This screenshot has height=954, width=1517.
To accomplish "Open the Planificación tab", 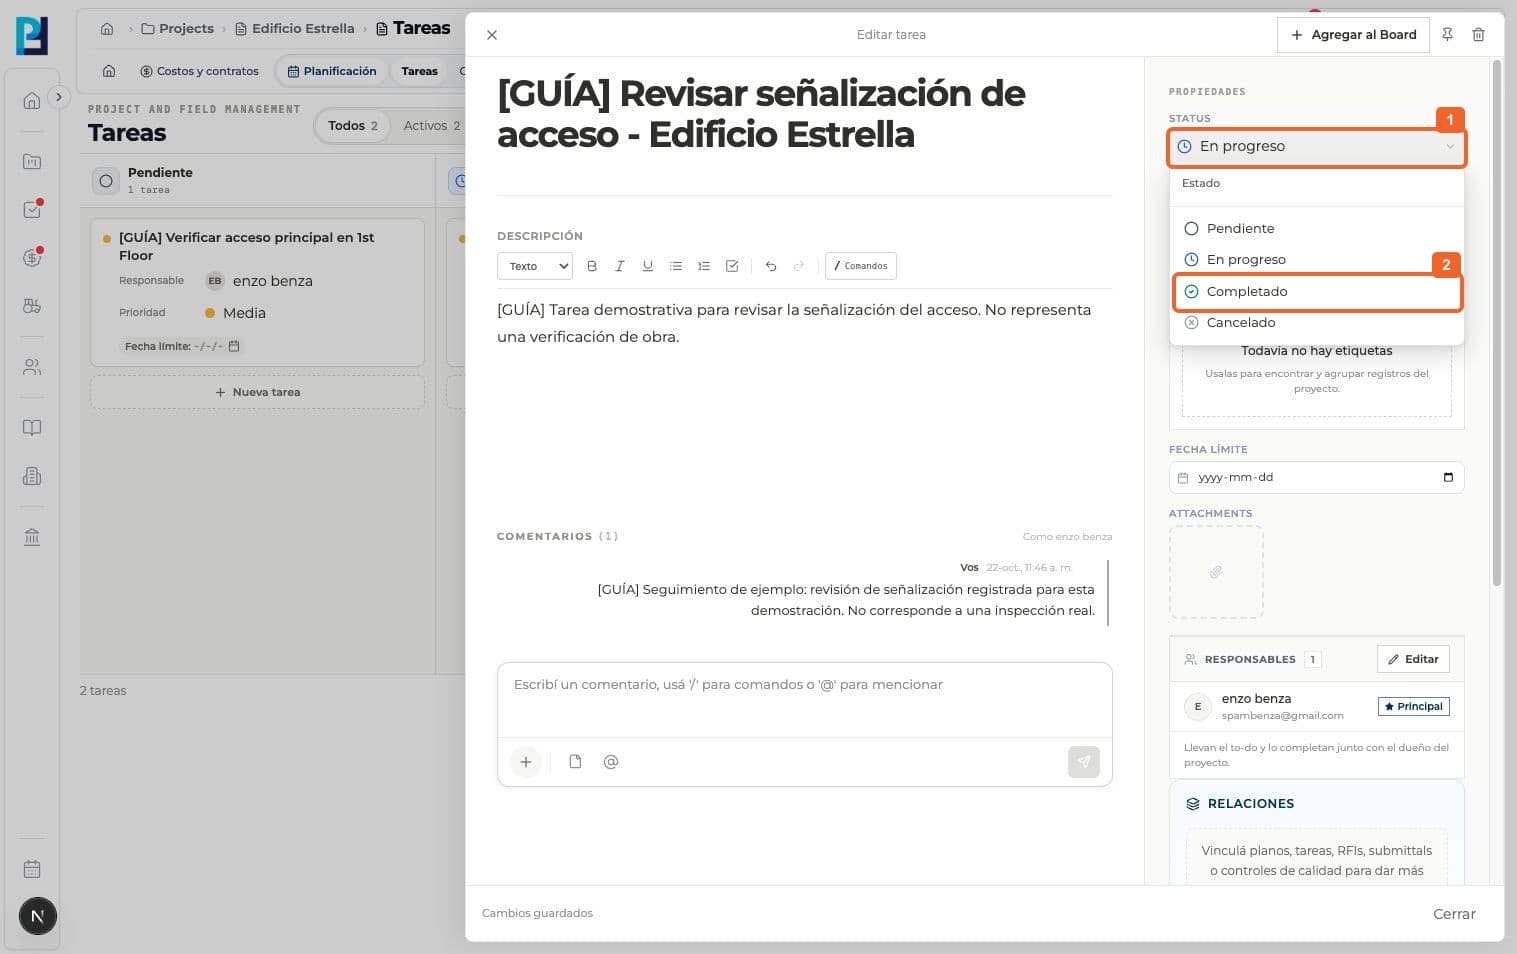I will pyautogui.click(x=332, y=71).
